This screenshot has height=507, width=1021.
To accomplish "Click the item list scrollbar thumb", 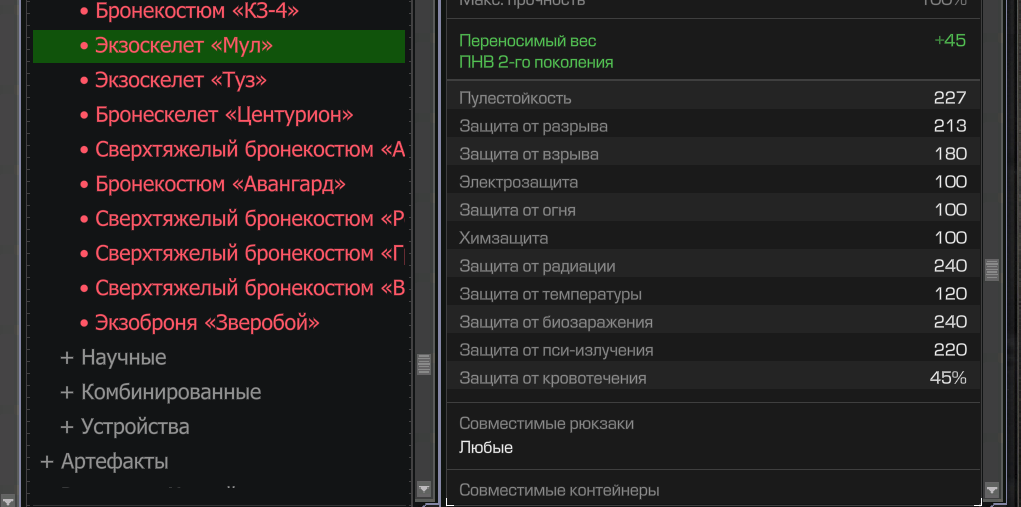I will click(x=423, y=363).
